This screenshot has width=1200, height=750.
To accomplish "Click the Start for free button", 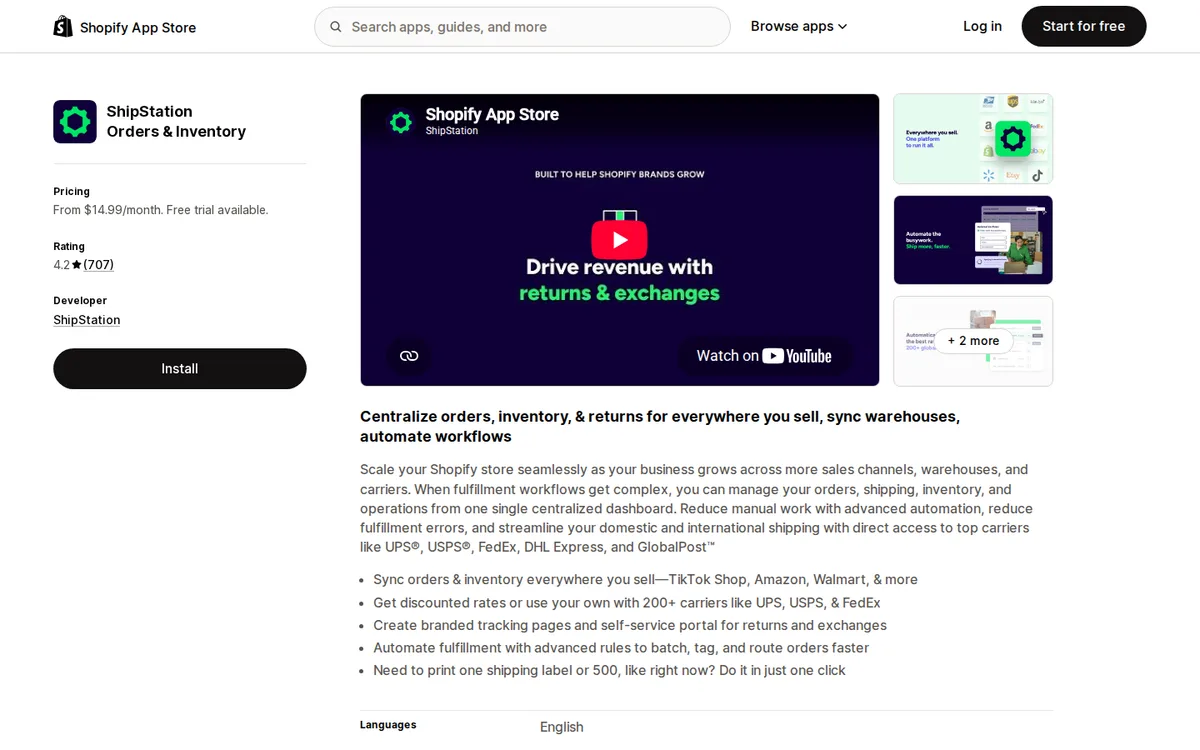I will click(1084, 26).
